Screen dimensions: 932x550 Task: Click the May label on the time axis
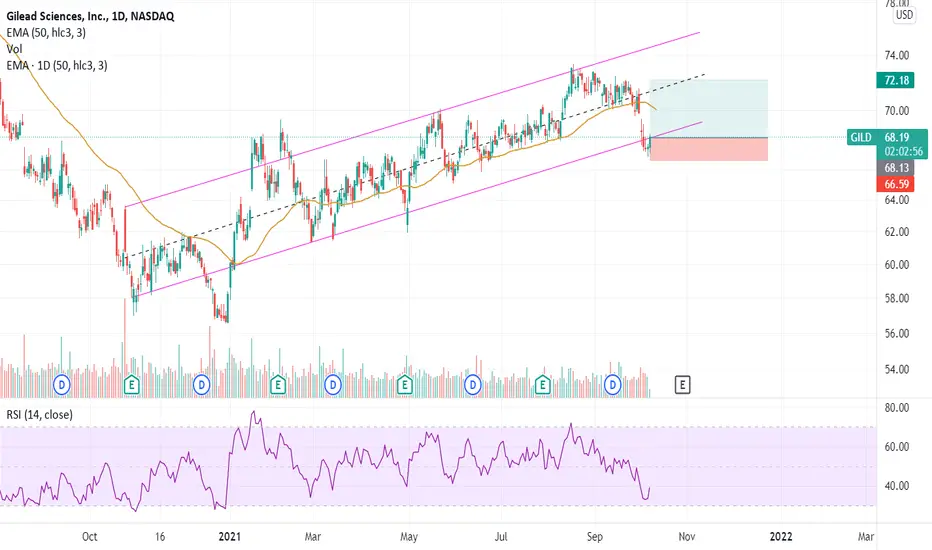(x=409, y=537)
